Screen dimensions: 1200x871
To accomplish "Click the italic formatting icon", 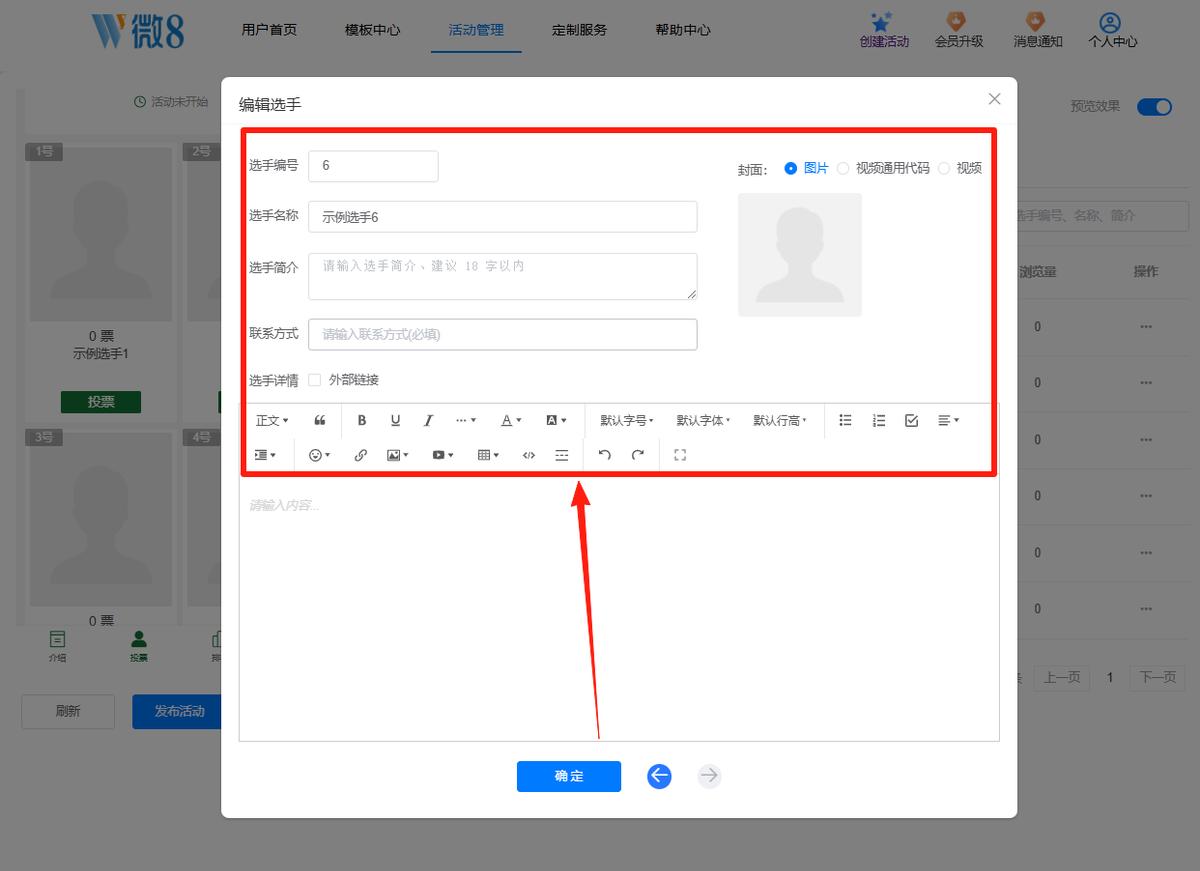I will coord(428,421).
